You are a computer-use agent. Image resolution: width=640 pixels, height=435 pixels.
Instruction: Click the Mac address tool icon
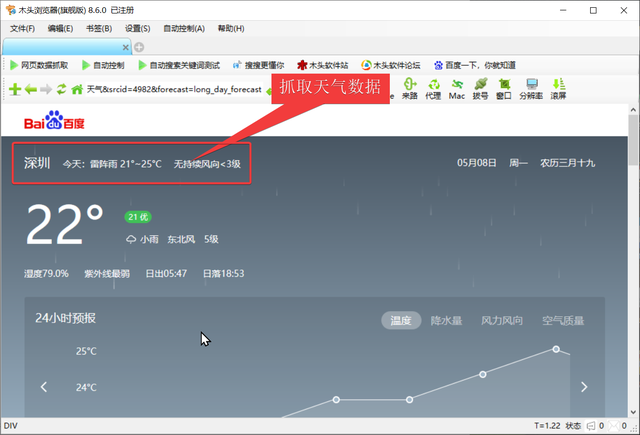point(457,89)
